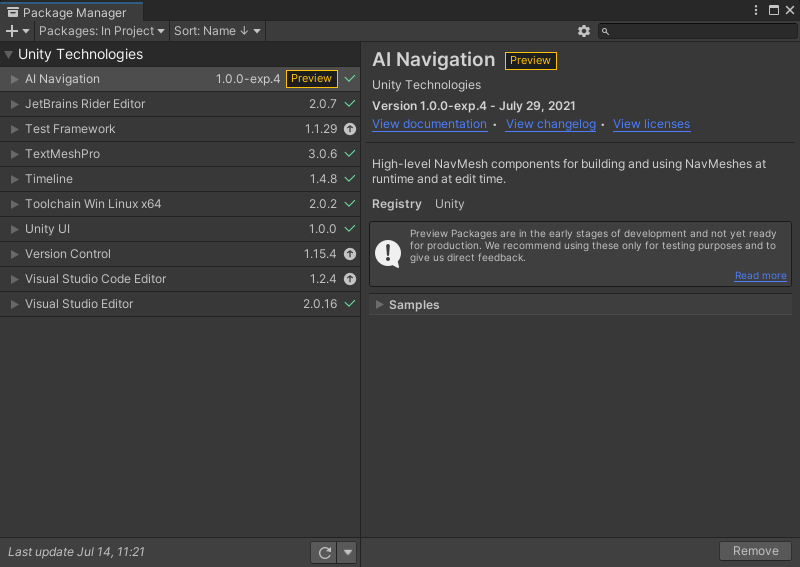Click Timeline installed checkmark

coord(350,179)
